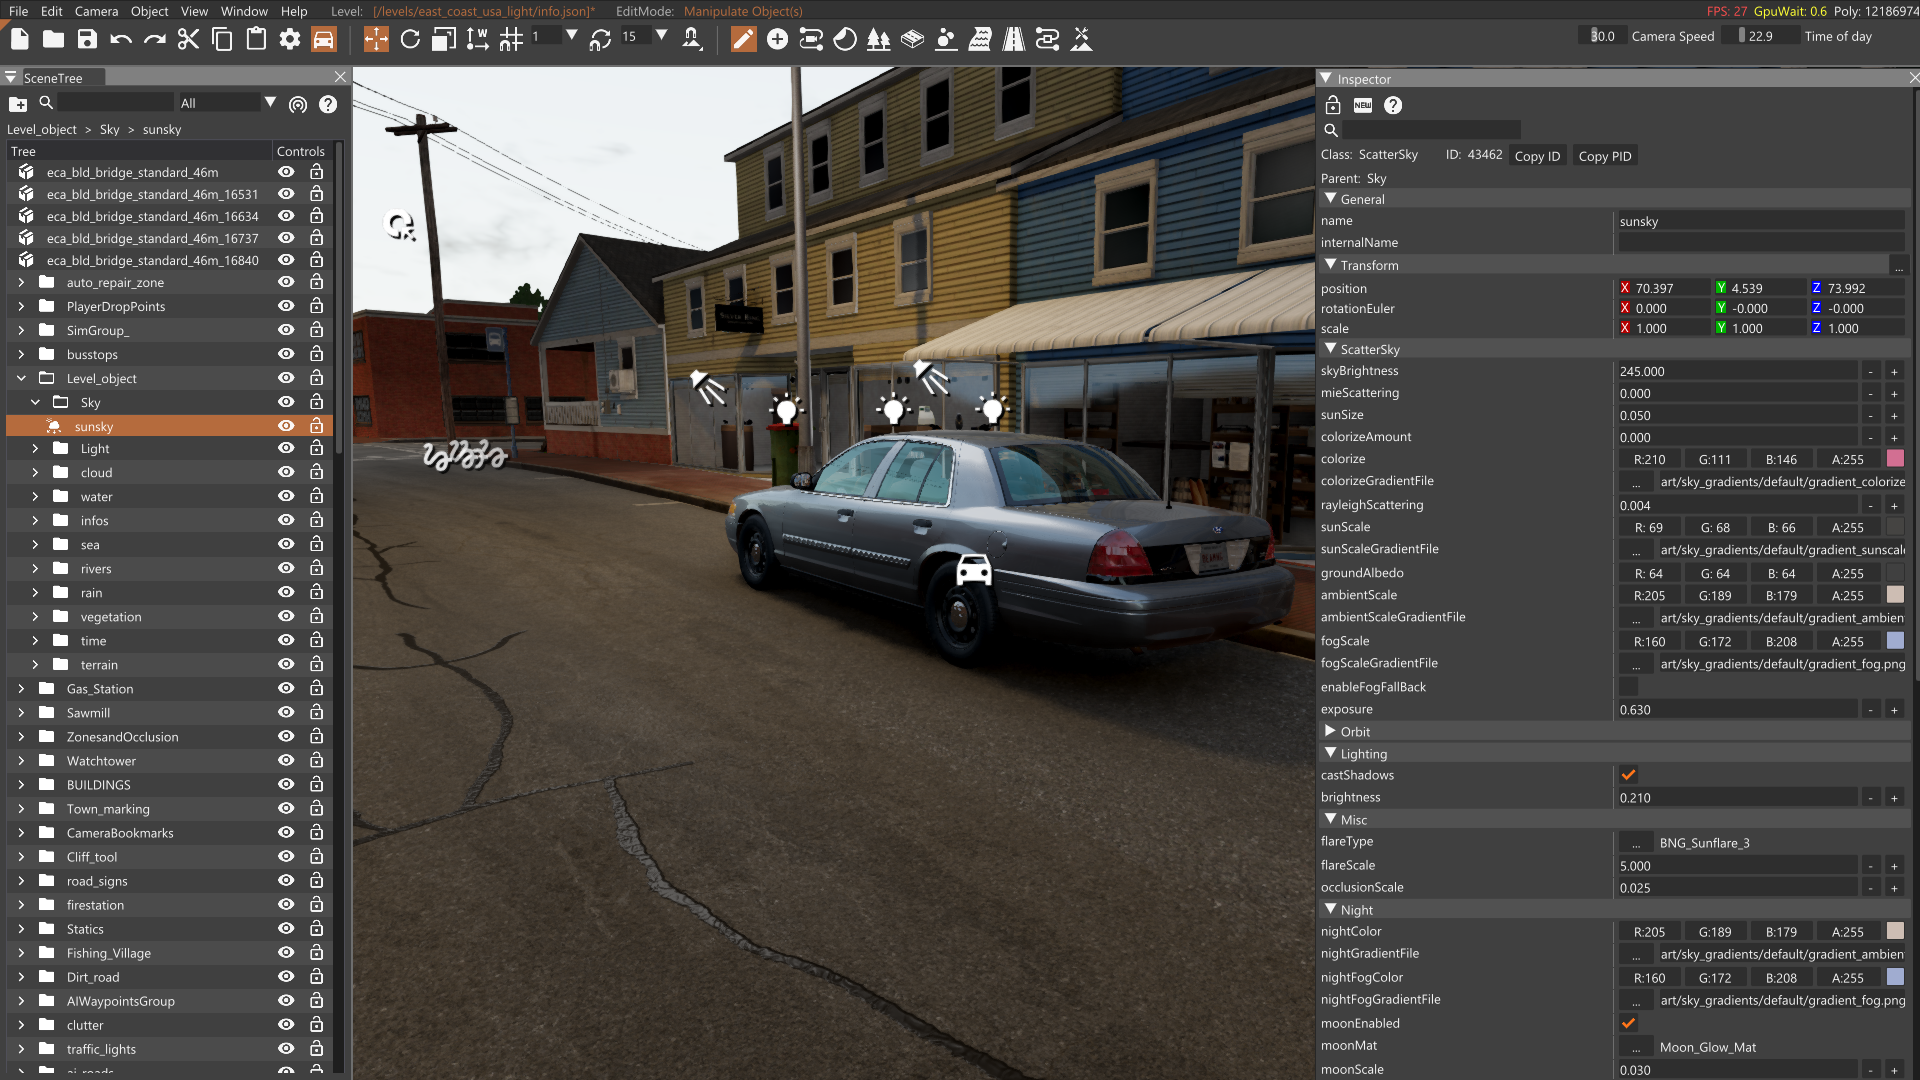The width and height of the screenshot is (1920, 1080).
Task: Click the Copy ID button
Action: [1537, 156]
